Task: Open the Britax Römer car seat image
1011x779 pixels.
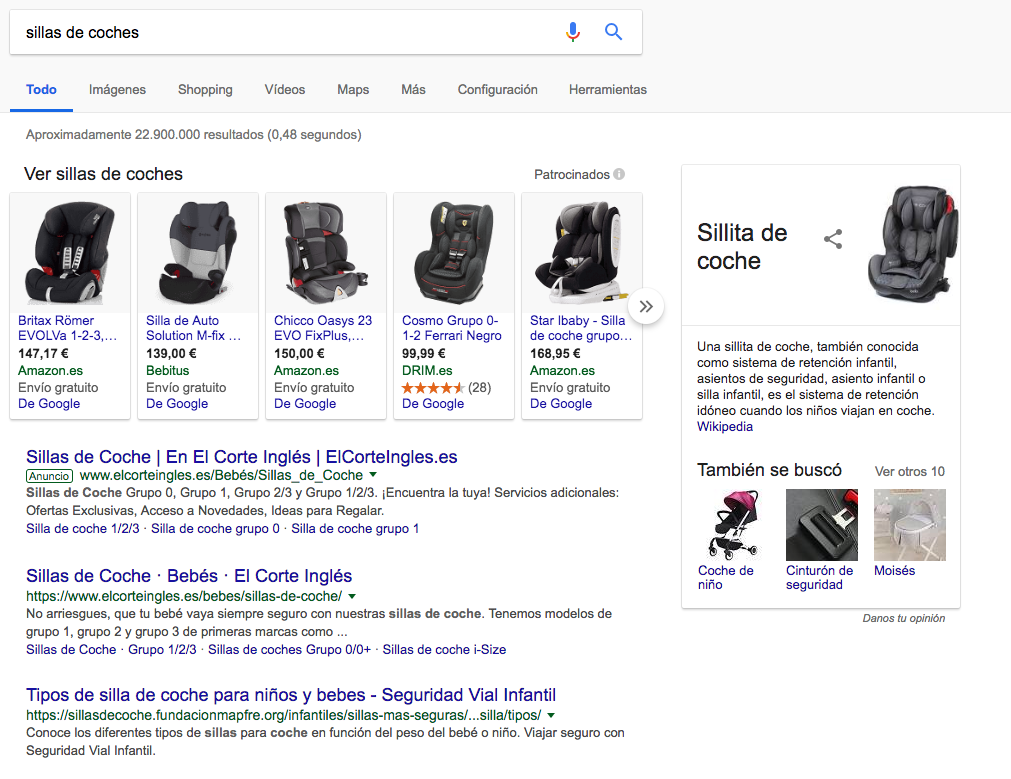Action: coord(69,252)
